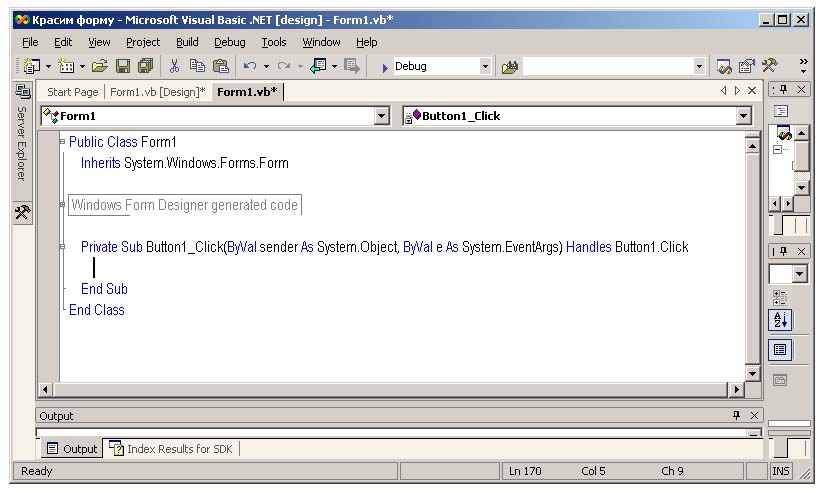Open the Find combo box dropdown arrow
This screenshot has width=821, height=493.
tap(699, 66)
